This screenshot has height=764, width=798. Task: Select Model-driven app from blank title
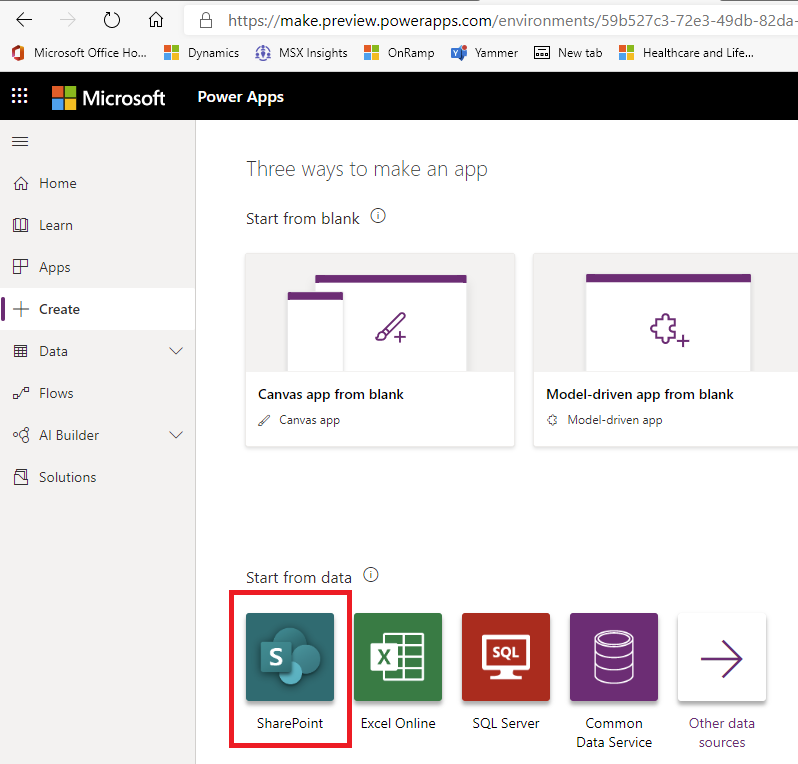click(x=640, y=394)
